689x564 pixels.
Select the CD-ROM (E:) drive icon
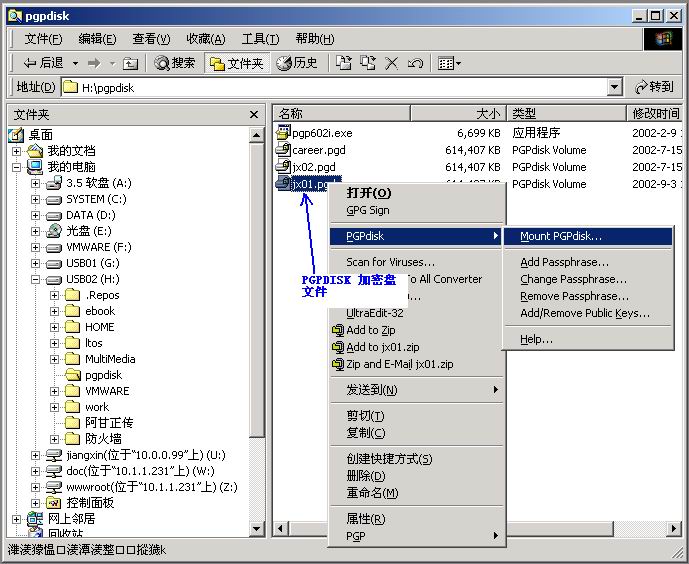coord(54,231)
